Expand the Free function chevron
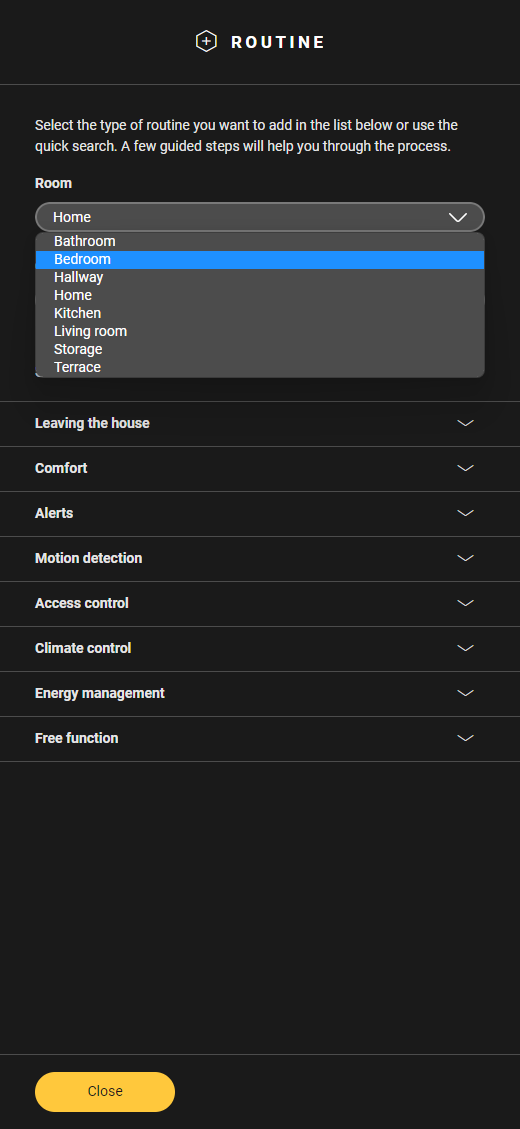 pos(465,738)
